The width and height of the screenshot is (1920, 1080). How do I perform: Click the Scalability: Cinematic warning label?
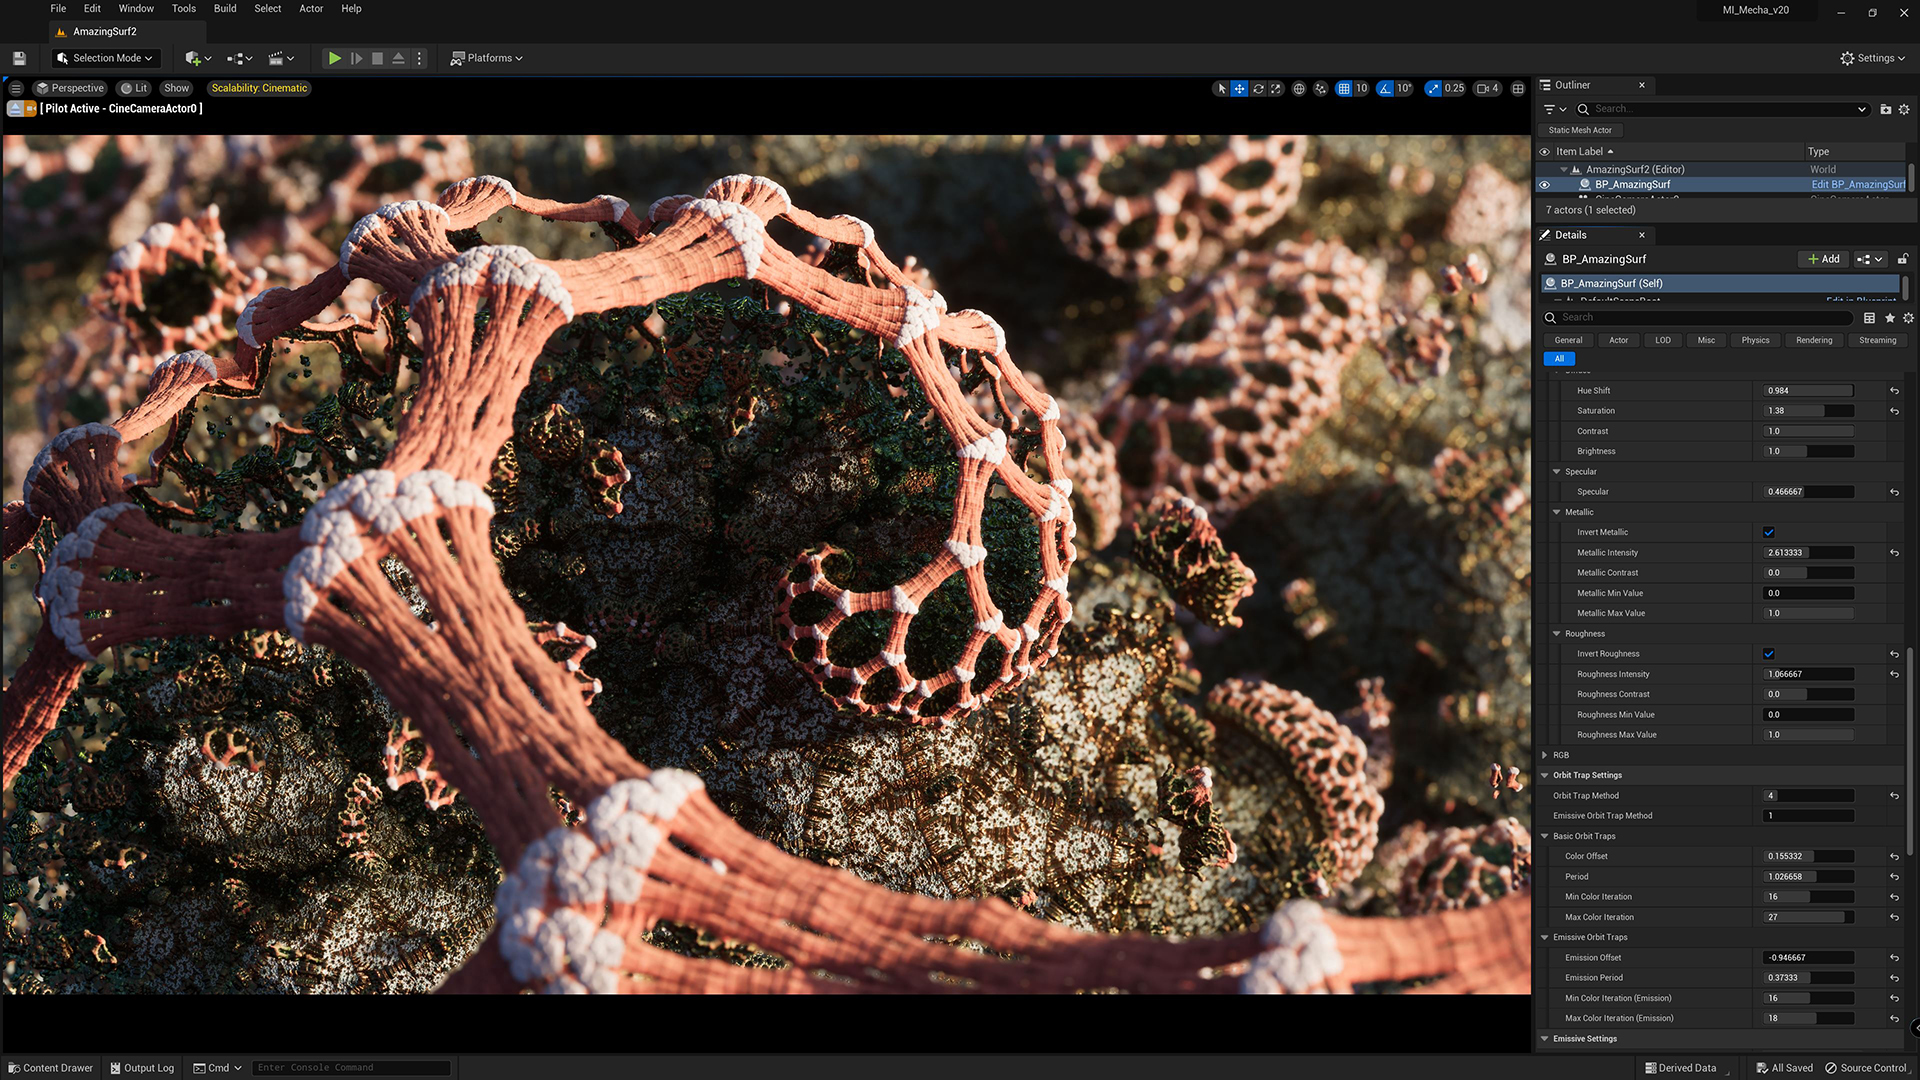[259, 88]
